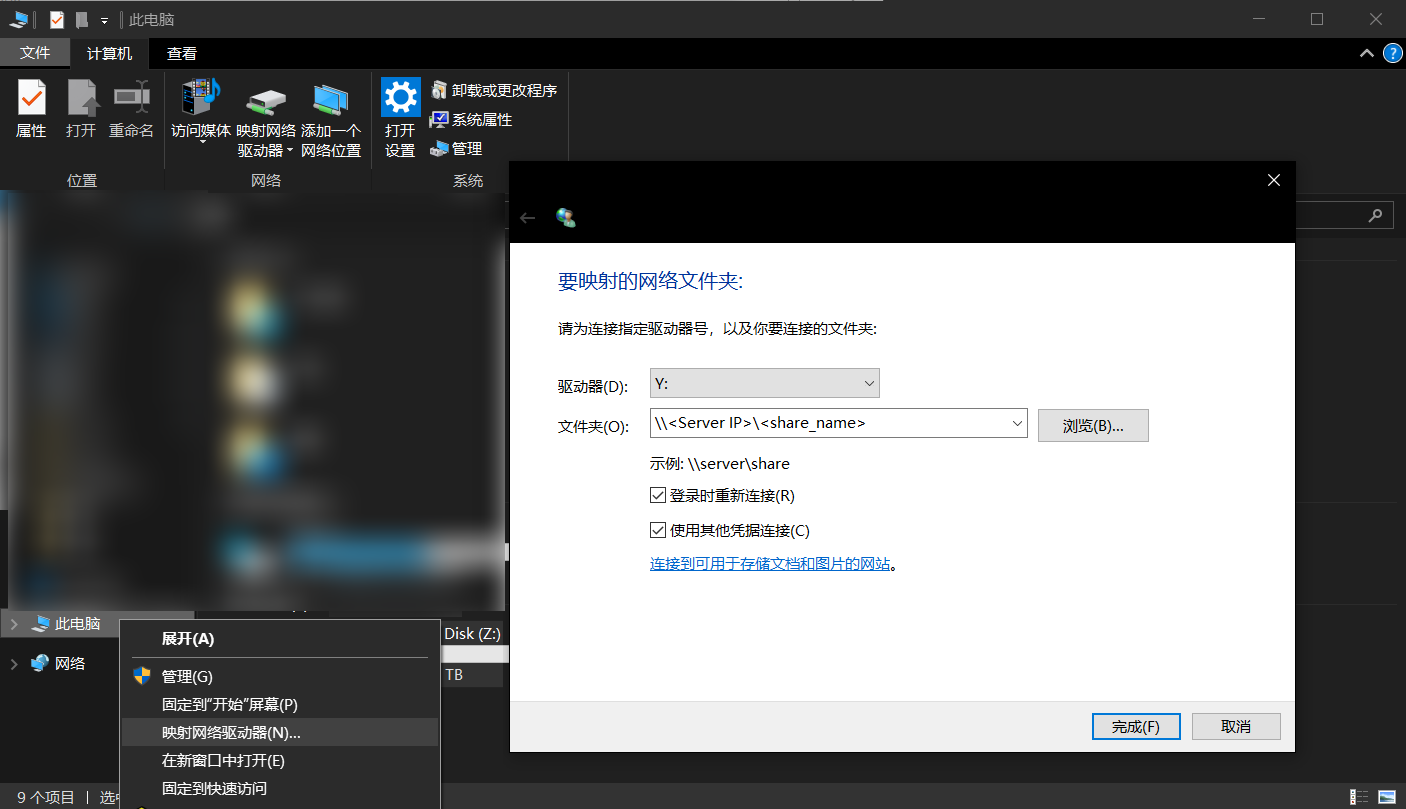Open the folder path dropdown arrow
Viewport: 1406px width, 809px height.
click(x=1018, y=423)
